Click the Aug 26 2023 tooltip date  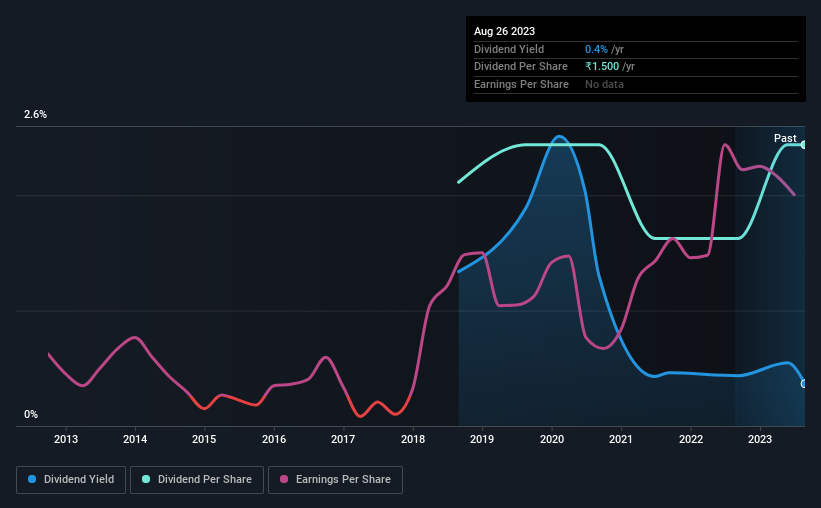click(504, 31)
